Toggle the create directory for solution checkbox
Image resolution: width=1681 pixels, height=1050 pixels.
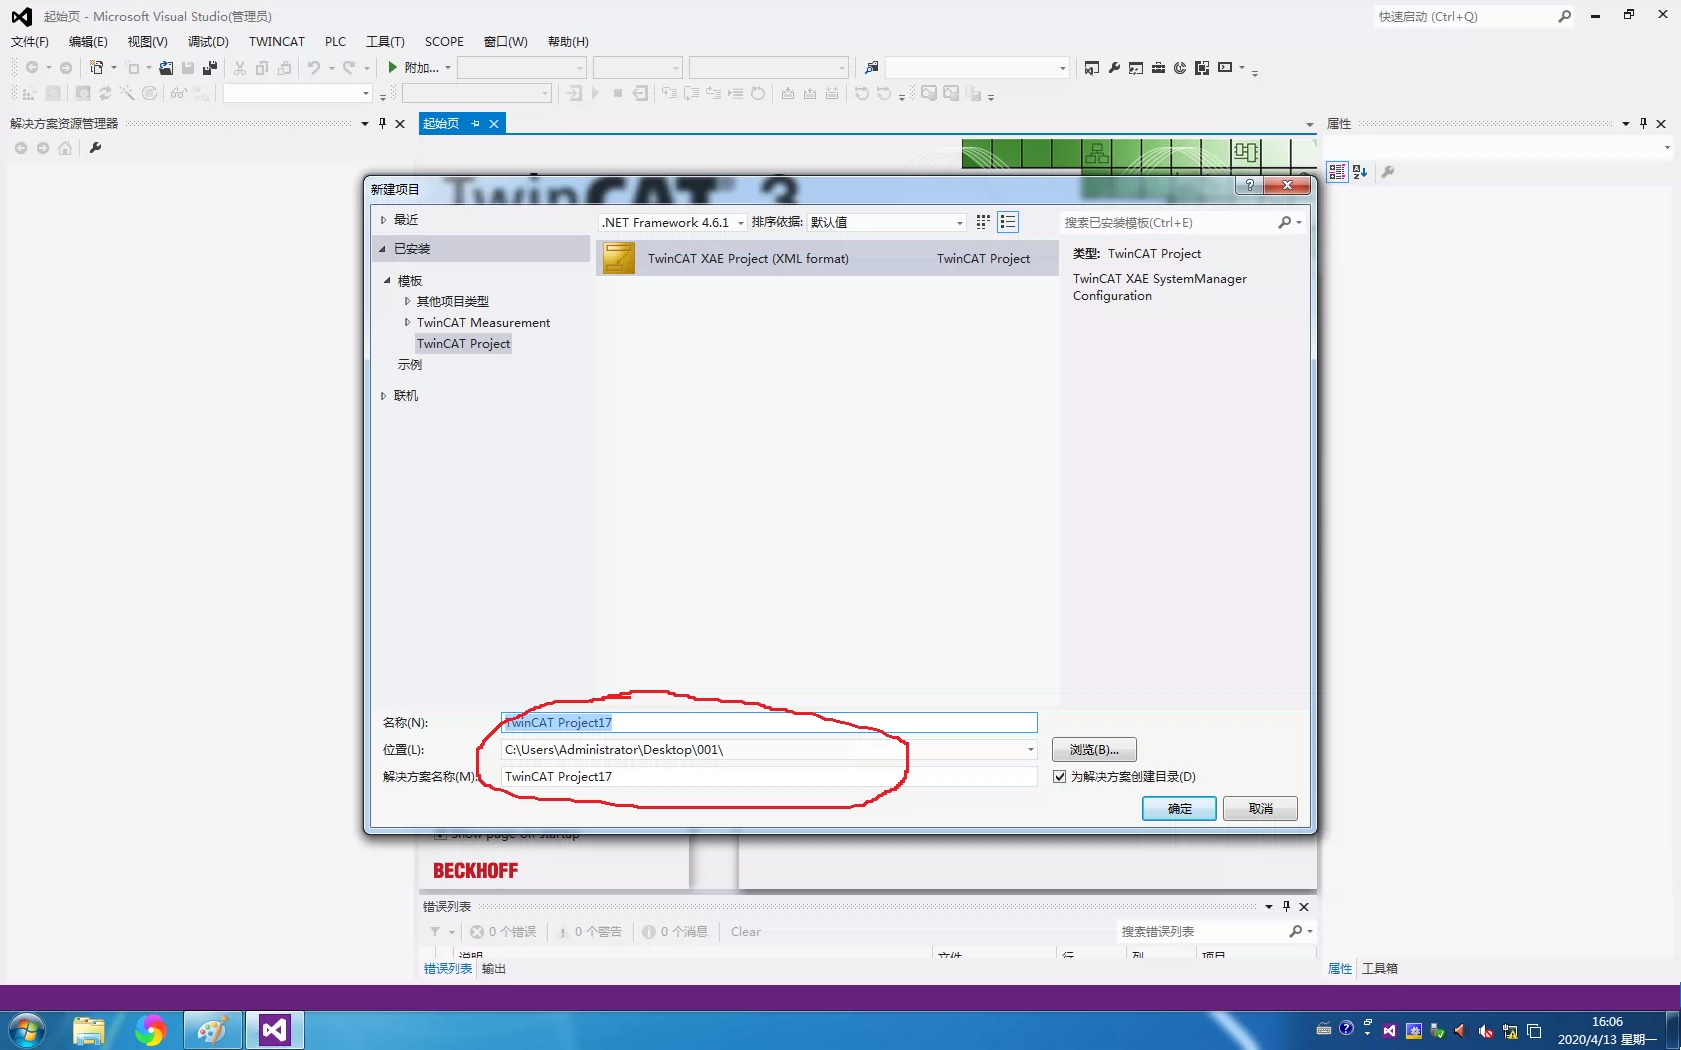[1060, 776]
